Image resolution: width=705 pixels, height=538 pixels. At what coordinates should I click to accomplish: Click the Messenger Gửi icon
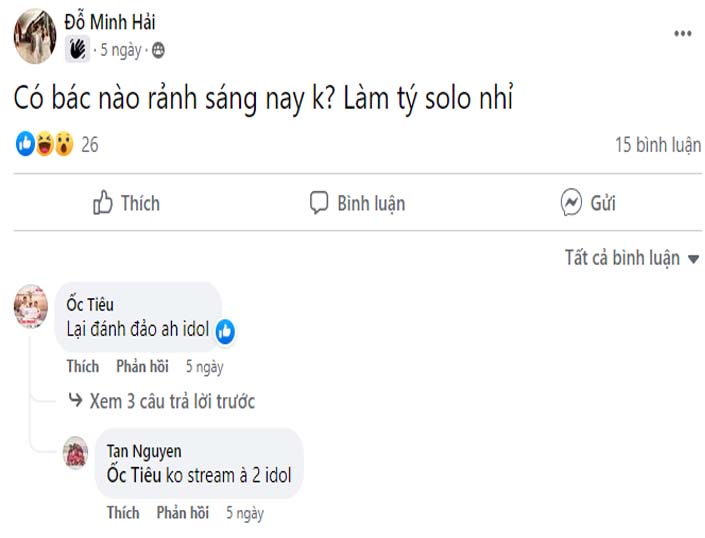click(571, 203)
